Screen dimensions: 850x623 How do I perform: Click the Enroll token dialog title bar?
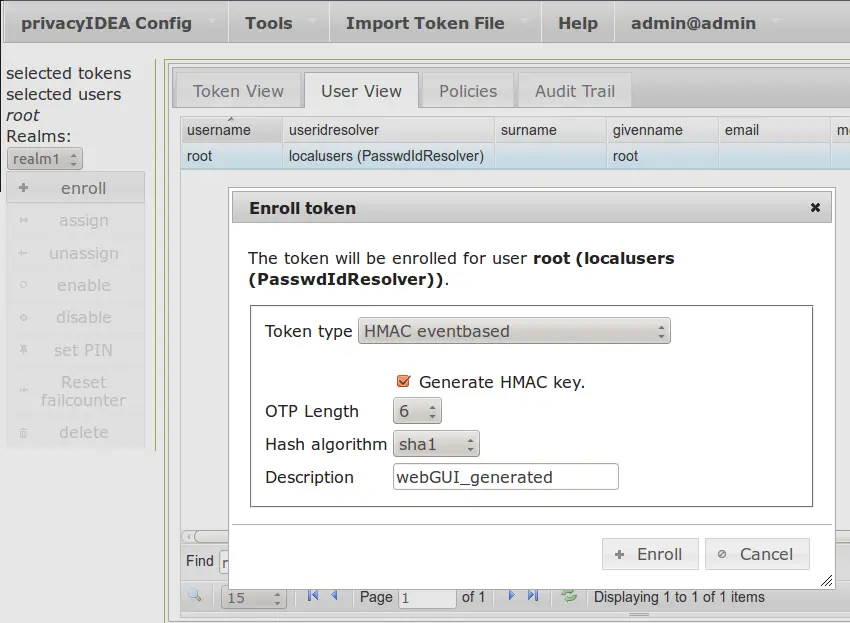point(531,208)
